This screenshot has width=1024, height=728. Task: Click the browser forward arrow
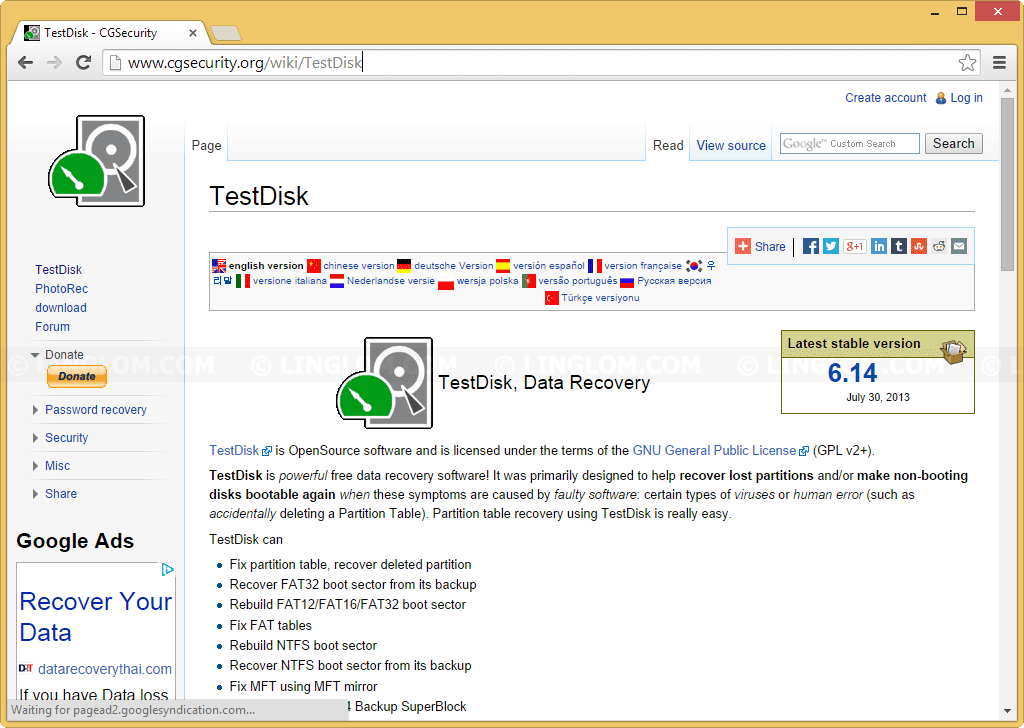point(54,63)
